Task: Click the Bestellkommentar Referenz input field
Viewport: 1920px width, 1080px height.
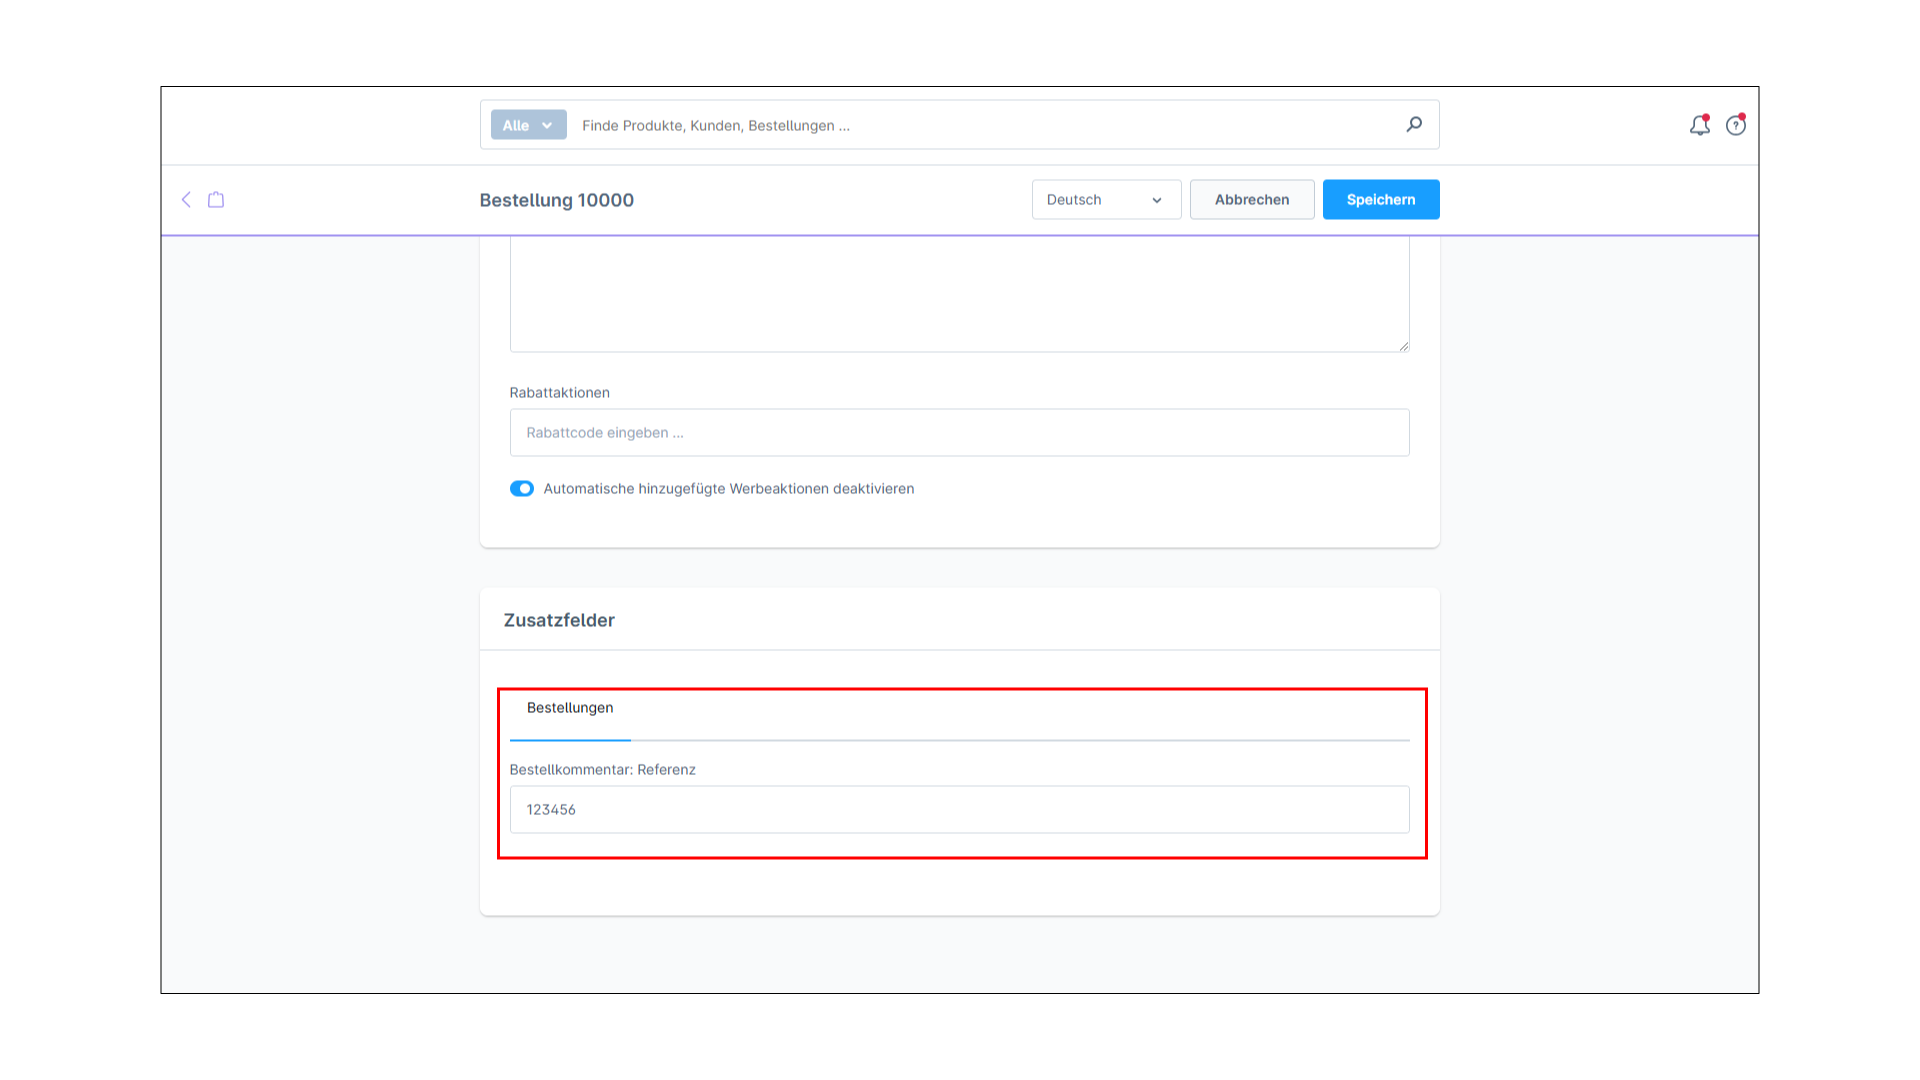Action: (x=959, y=808)
